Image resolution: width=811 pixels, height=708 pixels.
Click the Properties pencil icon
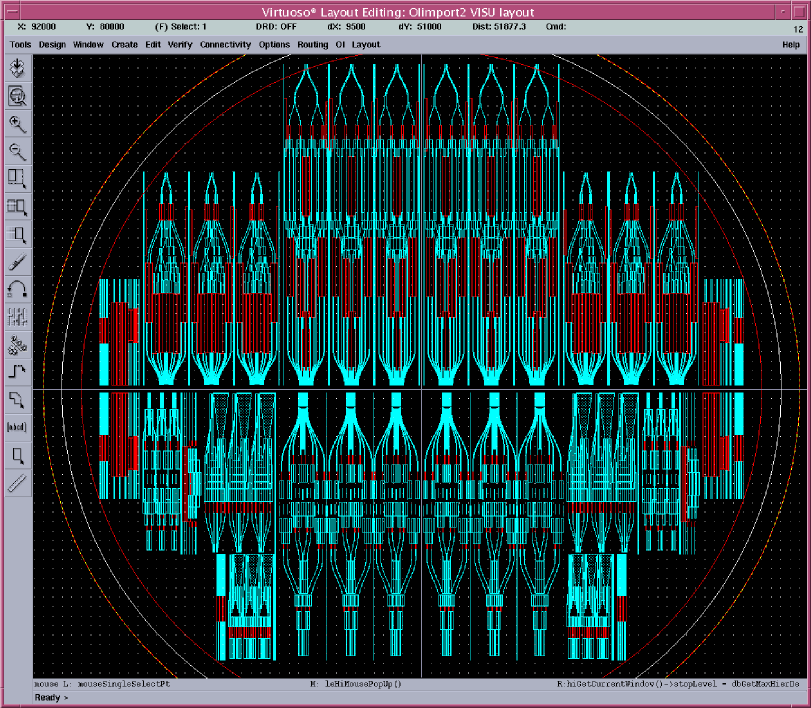pyautogui.click(x=17, y=262)
